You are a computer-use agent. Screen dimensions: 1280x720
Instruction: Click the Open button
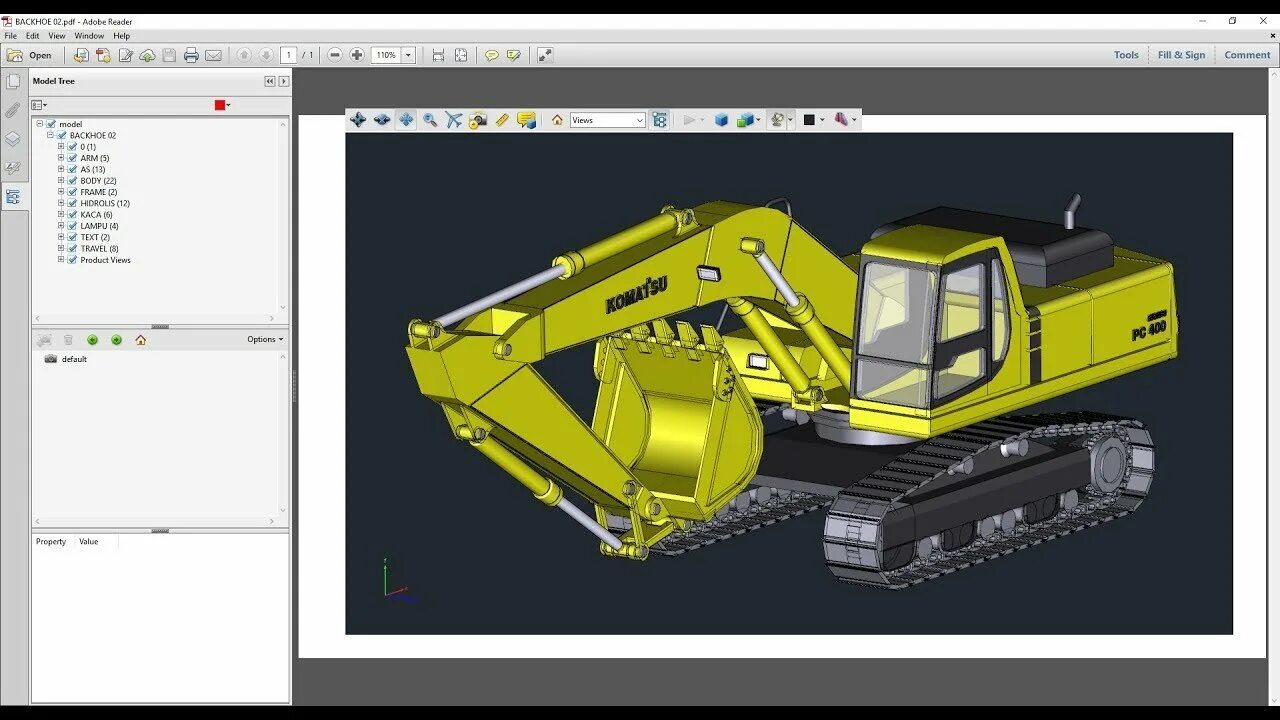click(30, 55)
